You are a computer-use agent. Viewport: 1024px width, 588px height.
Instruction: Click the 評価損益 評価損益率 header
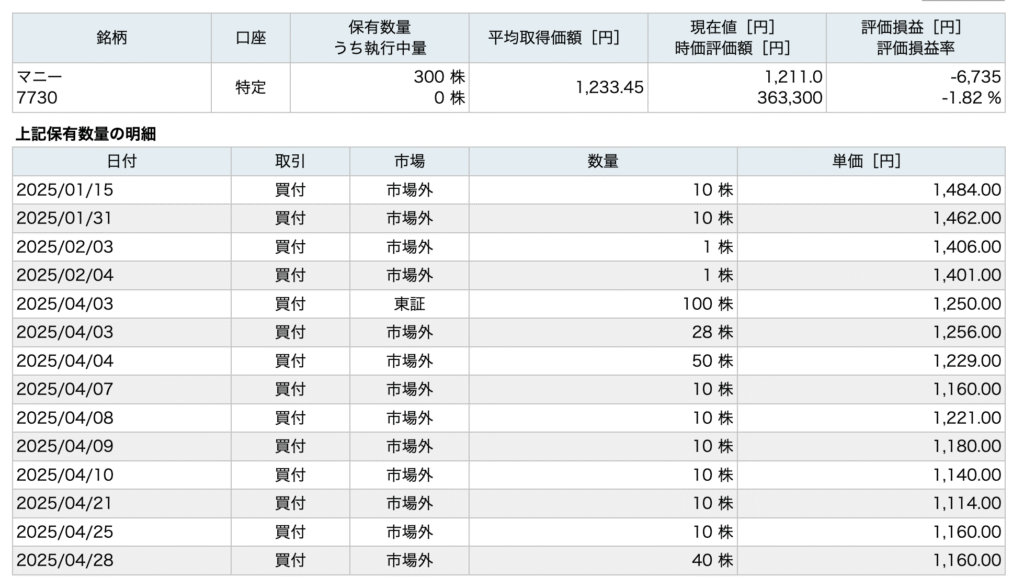pos(915,38)
